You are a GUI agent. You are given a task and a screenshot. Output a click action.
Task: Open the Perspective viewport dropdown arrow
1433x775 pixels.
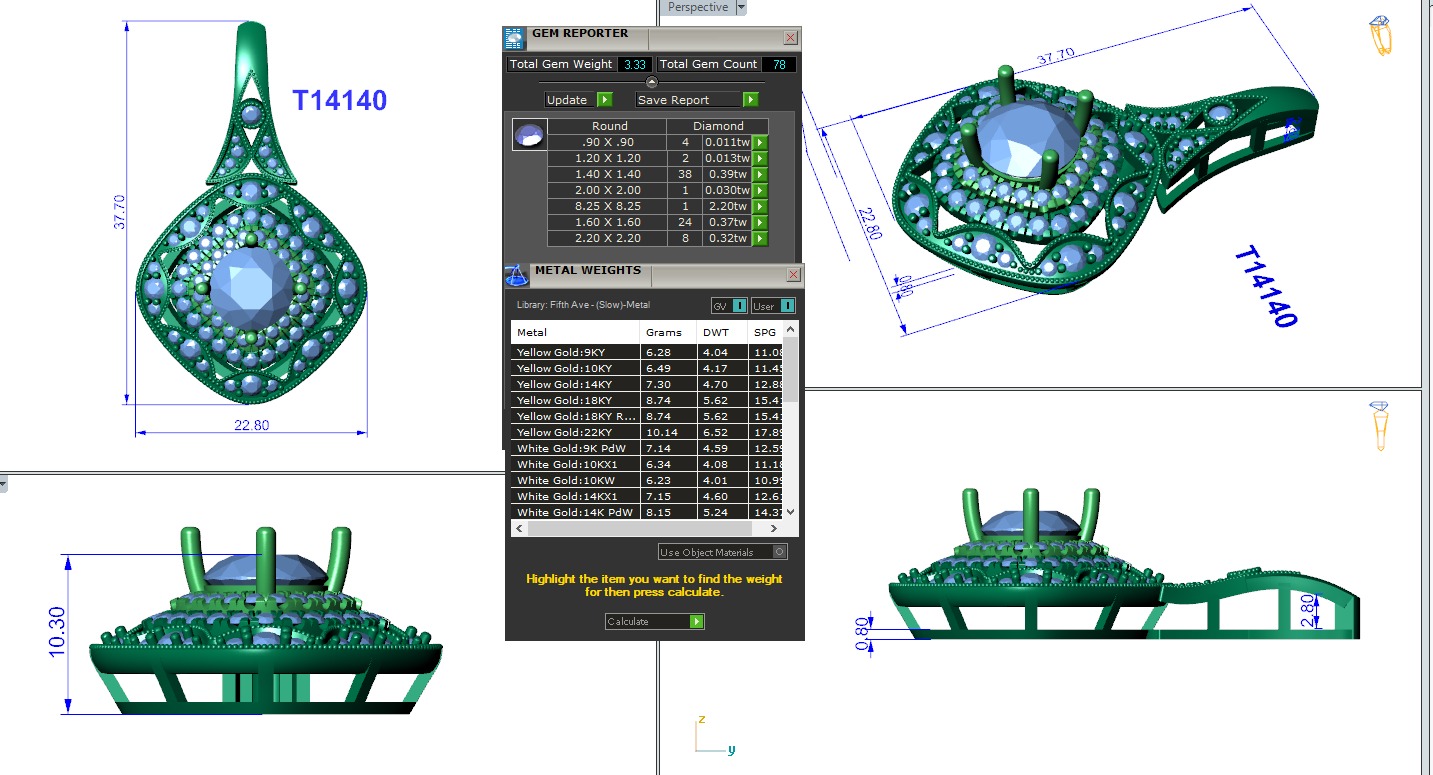click(741, 7)
